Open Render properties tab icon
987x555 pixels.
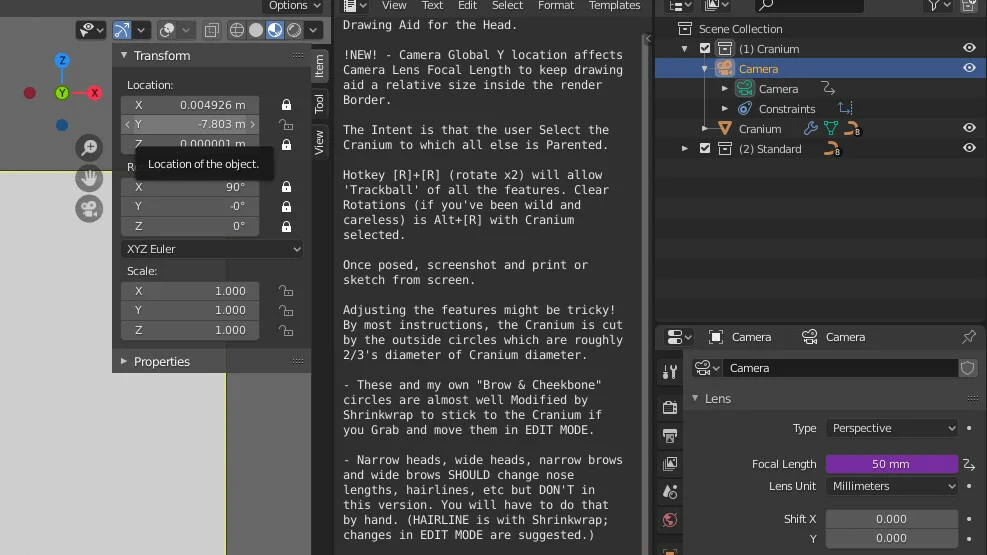coord(670,407)
